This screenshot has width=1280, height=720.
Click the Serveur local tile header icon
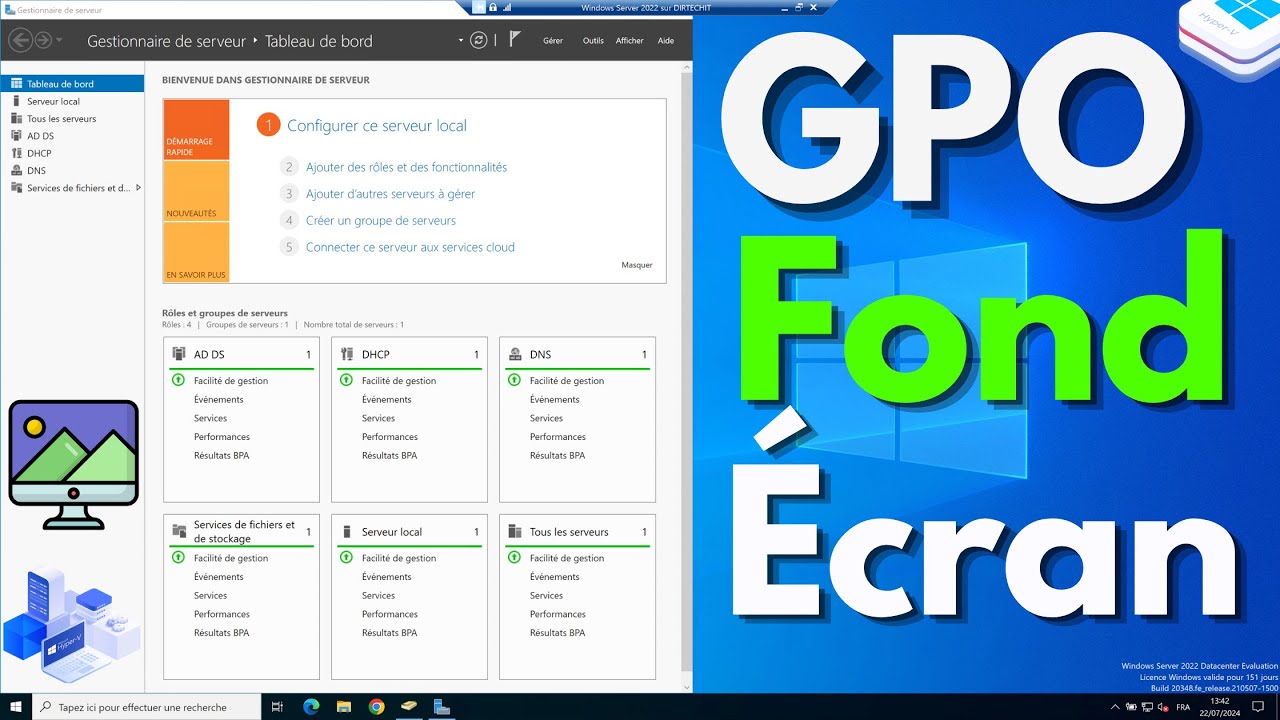coord(347,532)
